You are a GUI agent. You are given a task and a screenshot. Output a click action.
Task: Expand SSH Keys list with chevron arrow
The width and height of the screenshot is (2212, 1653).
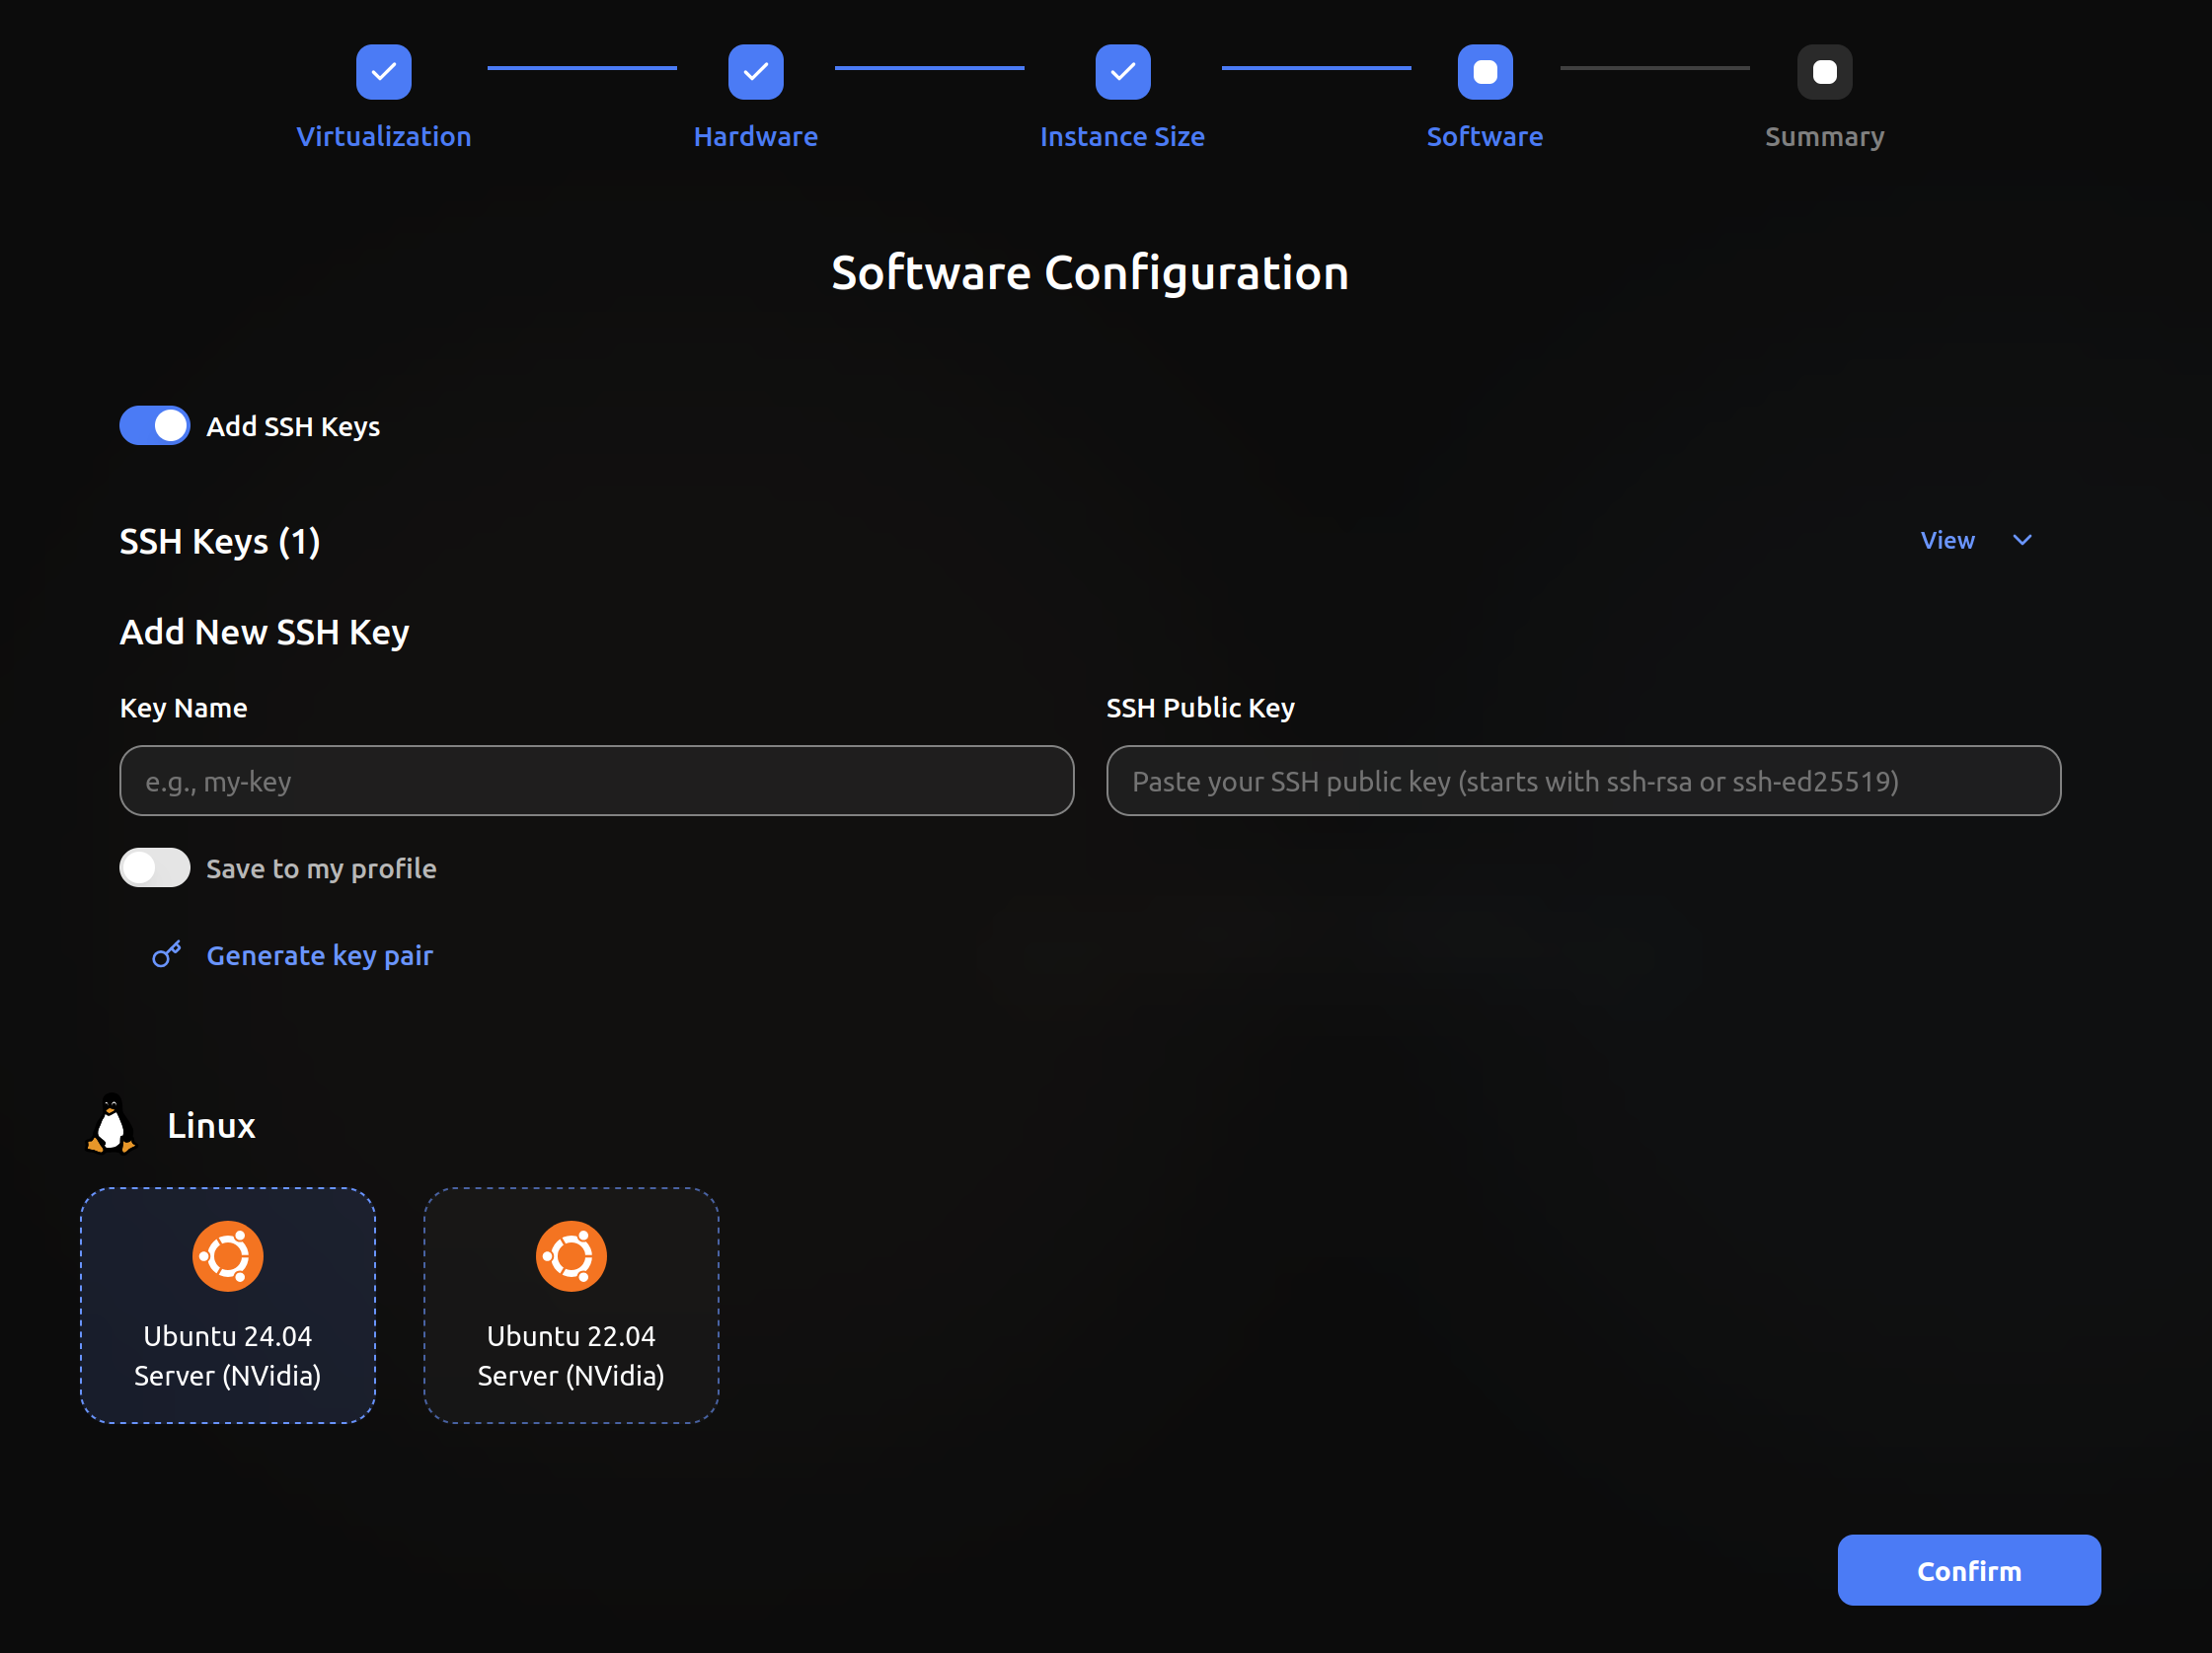[2021, 540]
